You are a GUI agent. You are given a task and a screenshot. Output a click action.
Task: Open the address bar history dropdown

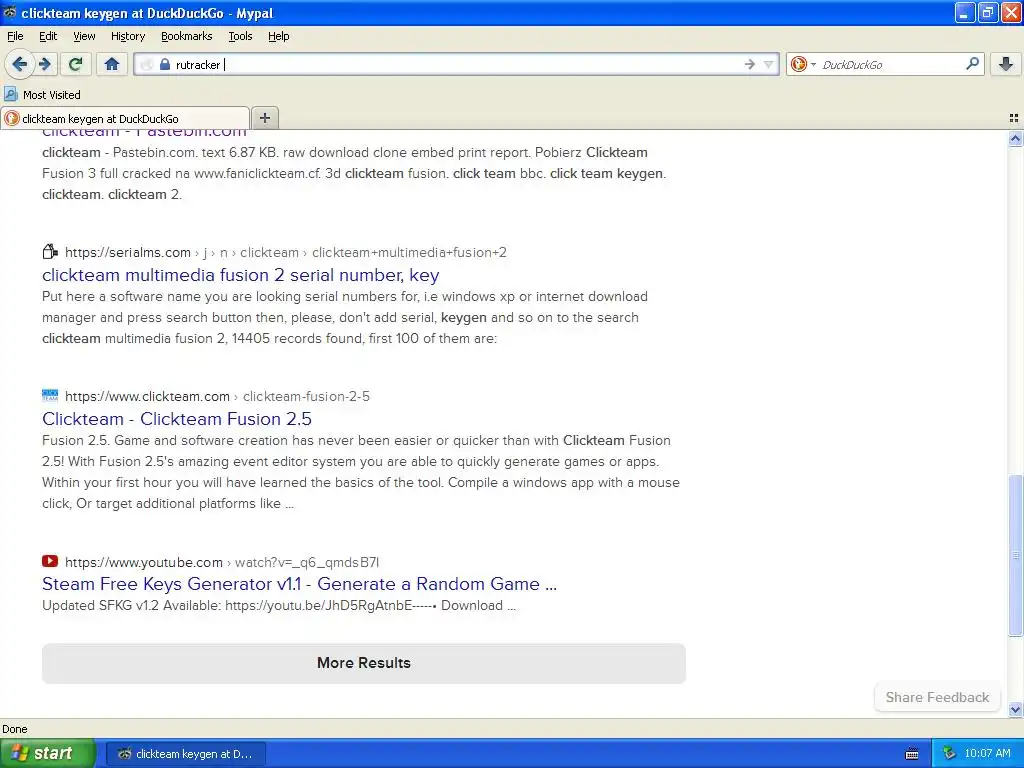(769, 64)
